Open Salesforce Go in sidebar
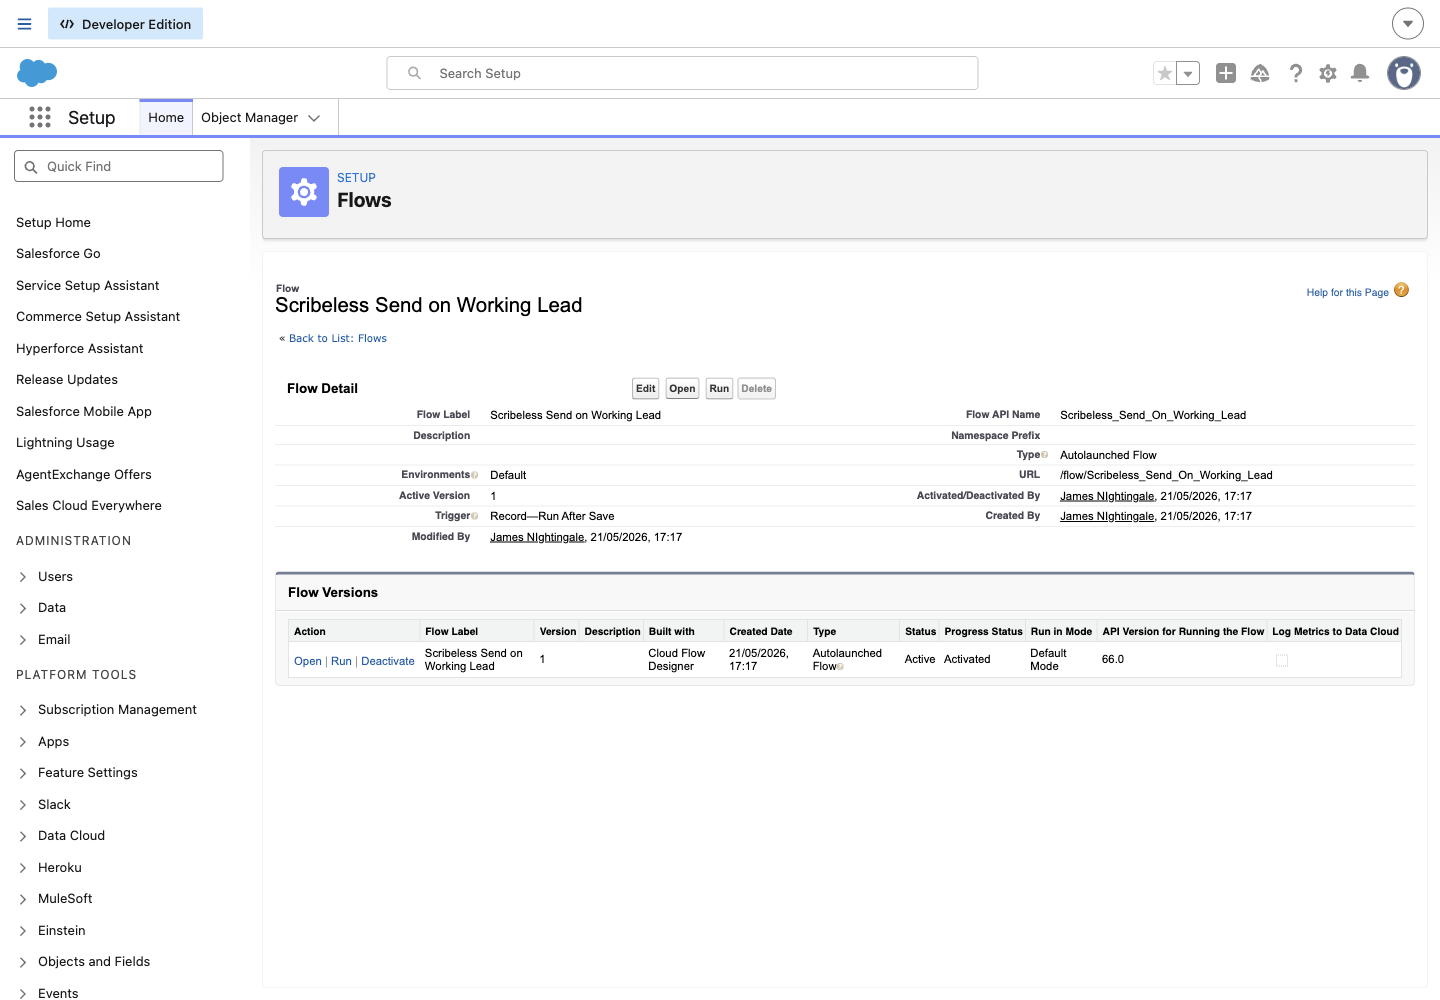The width and height of the screenshot is (1440, 1000). 58,254
